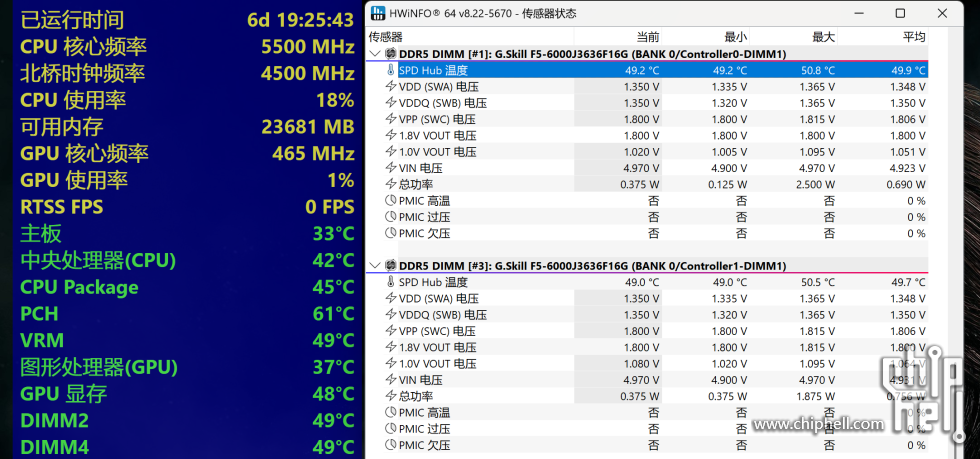Viewport: 980px width, 459px height.
Task: Click DIMM #3 current 1.0V VOUT 1.080 V
Action: (x=641, y=364)
